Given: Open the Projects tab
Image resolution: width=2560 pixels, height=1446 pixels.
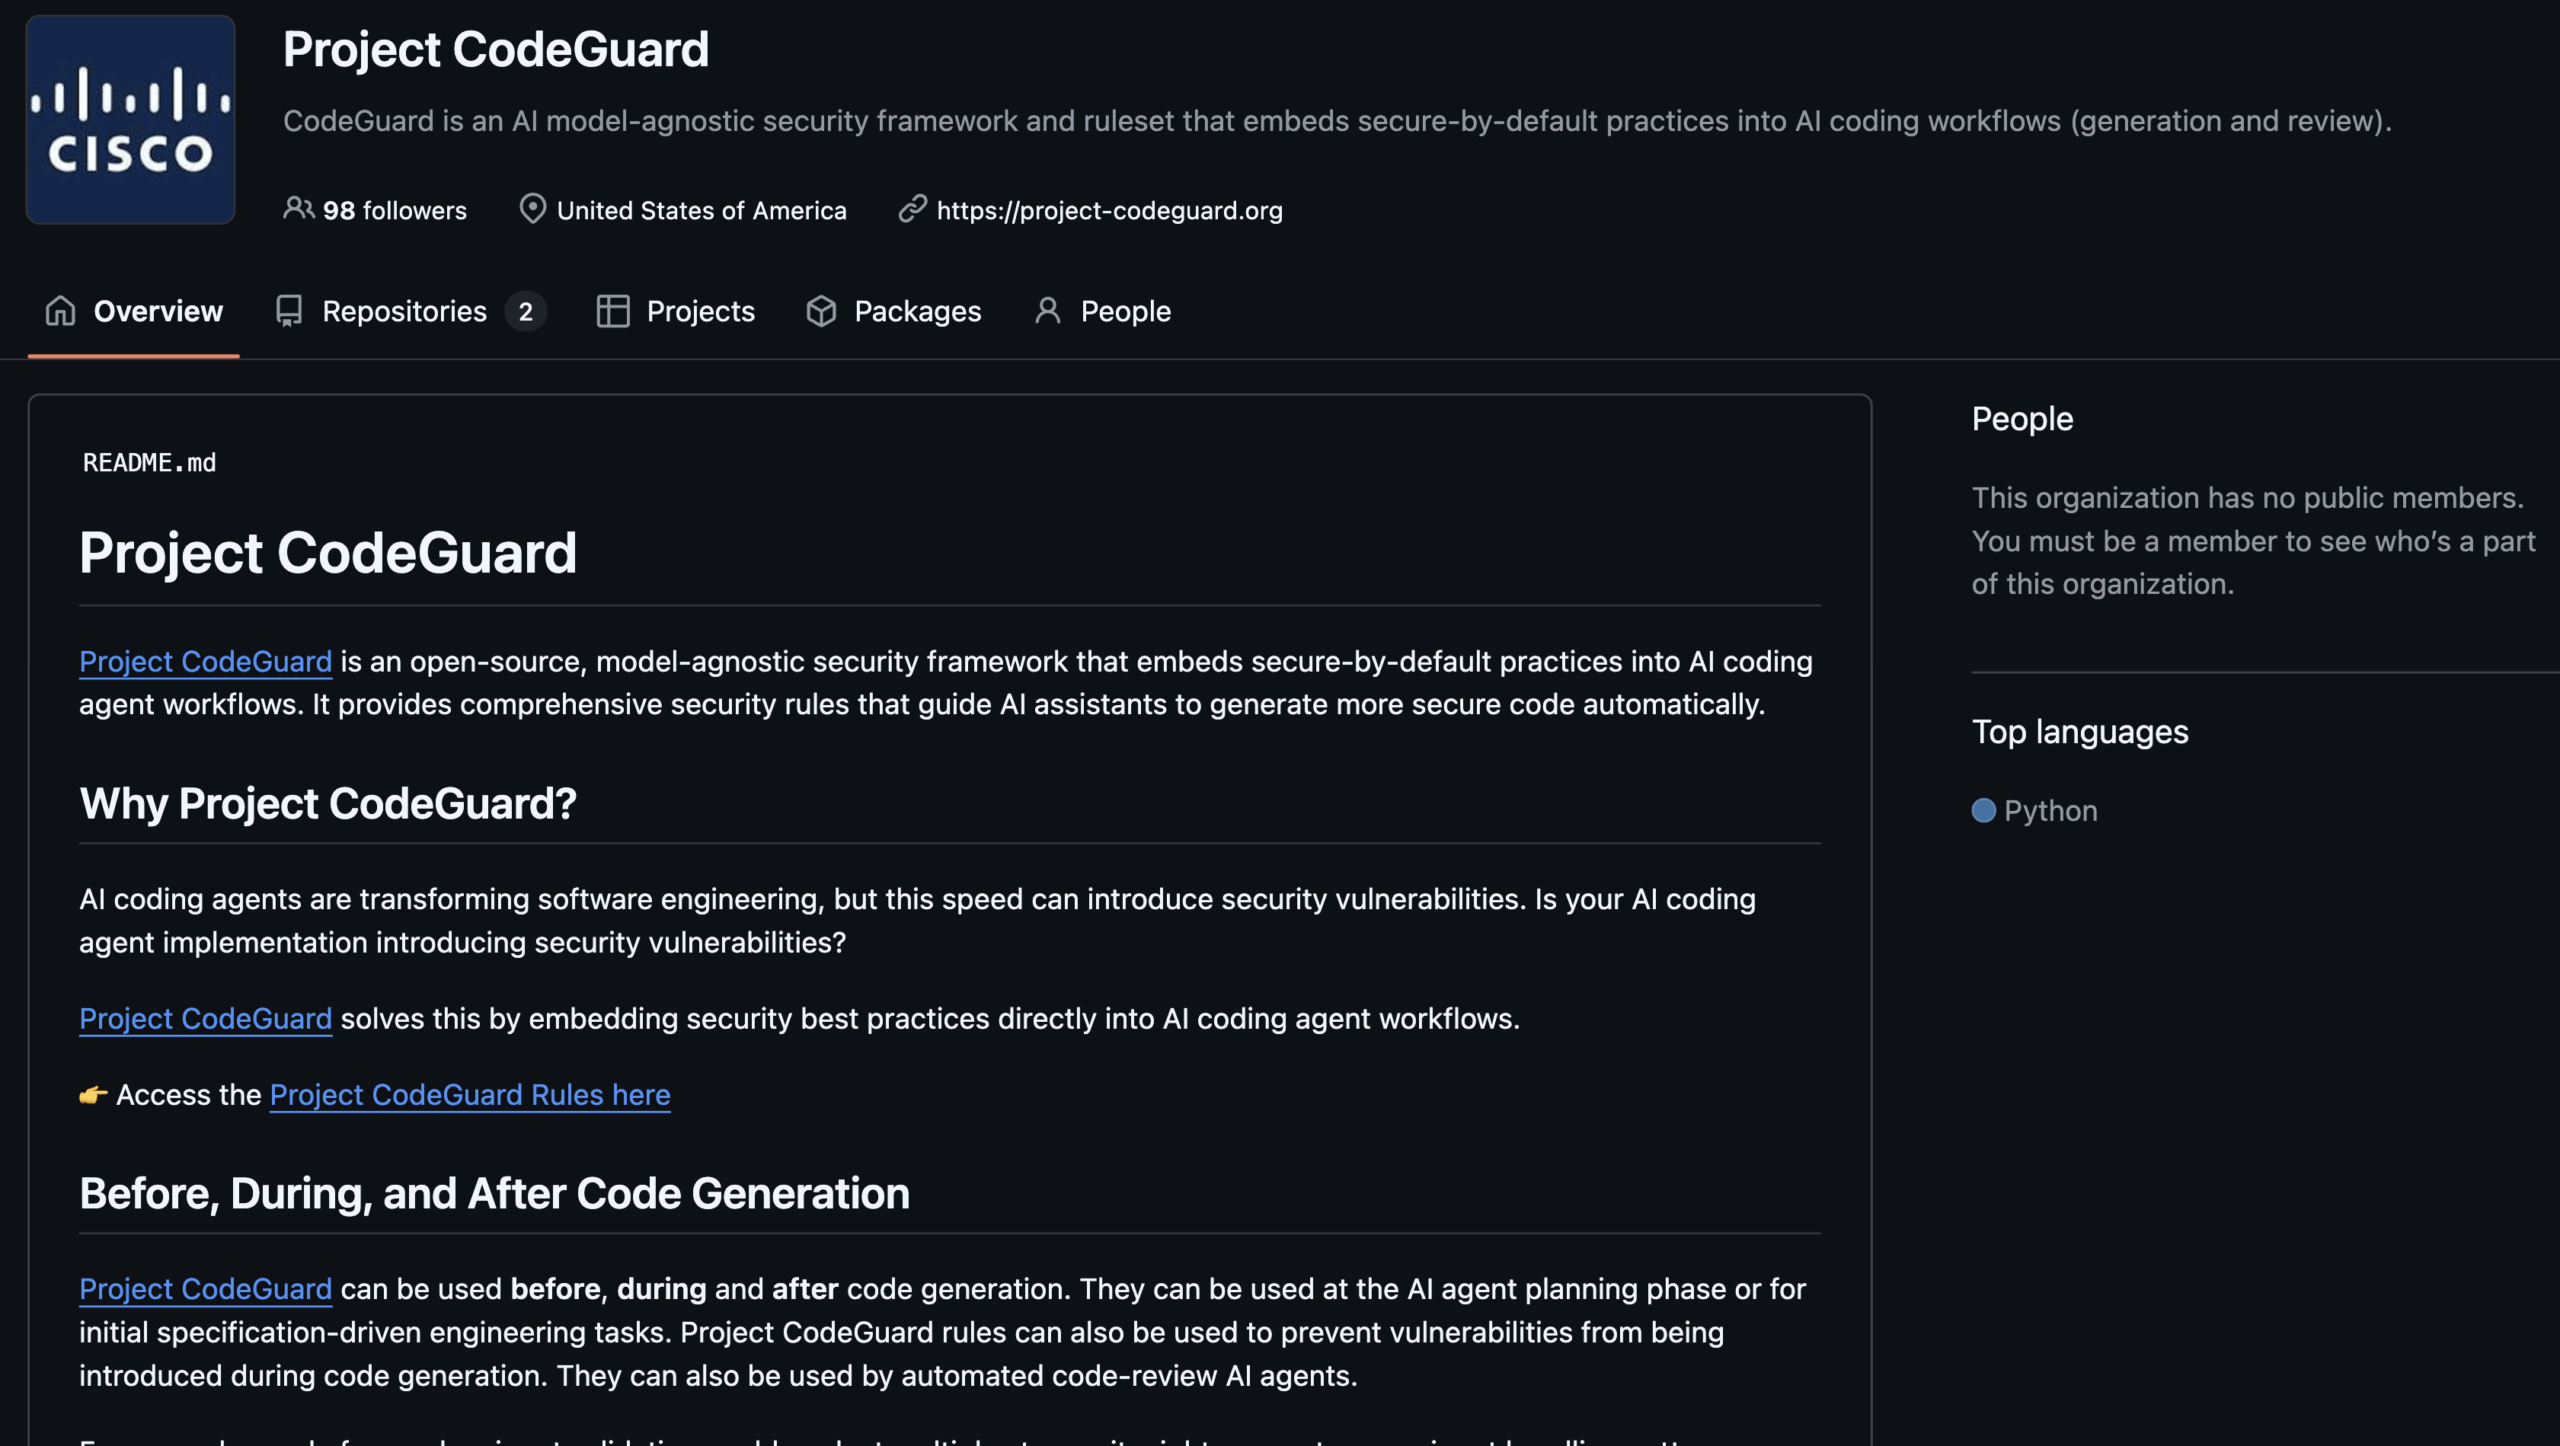Looking at the screenshot, I should [700, 311].
